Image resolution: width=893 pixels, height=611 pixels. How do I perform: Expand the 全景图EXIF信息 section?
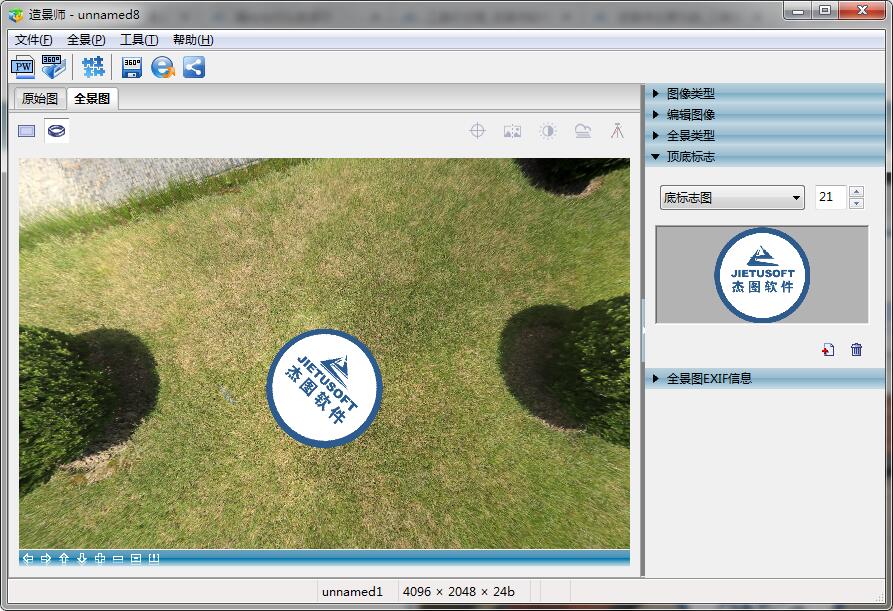pyautogui.click(x=765, y=378)
